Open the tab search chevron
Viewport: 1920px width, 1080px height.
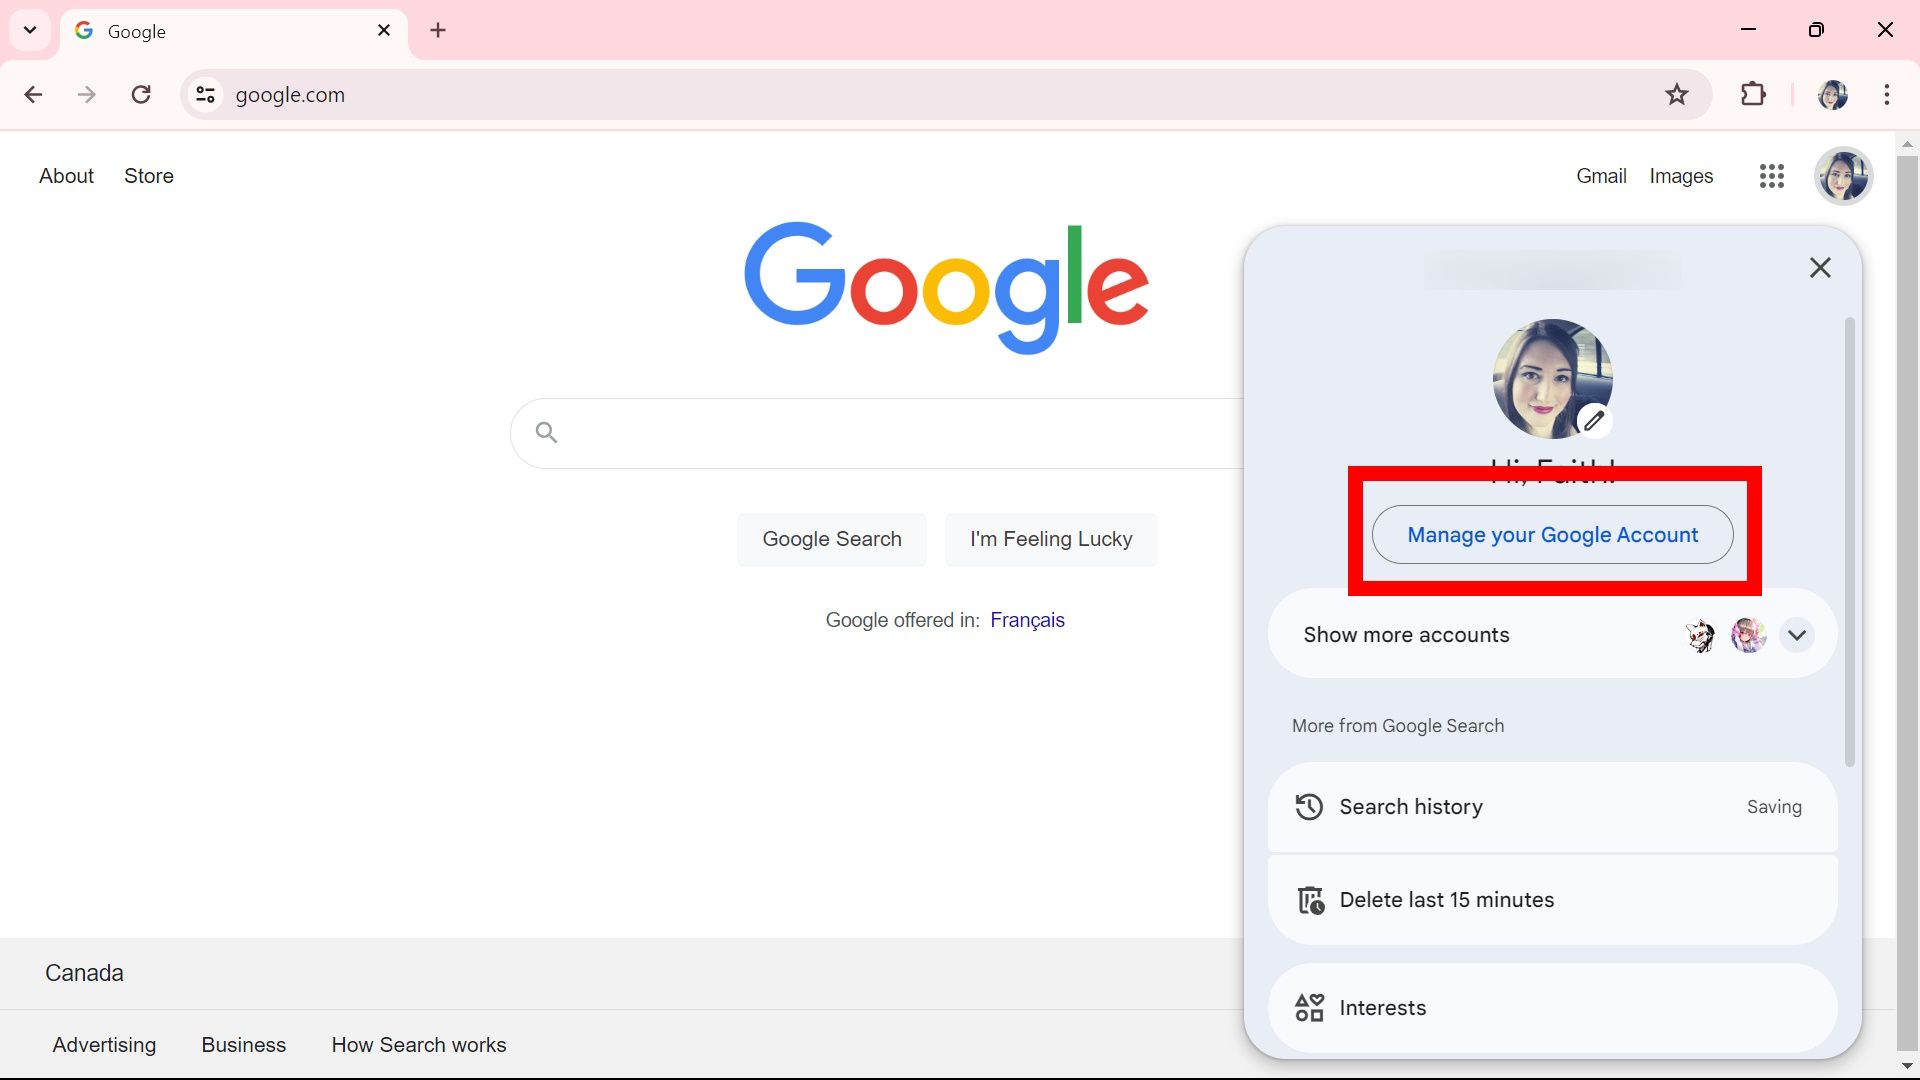(29, 30)
